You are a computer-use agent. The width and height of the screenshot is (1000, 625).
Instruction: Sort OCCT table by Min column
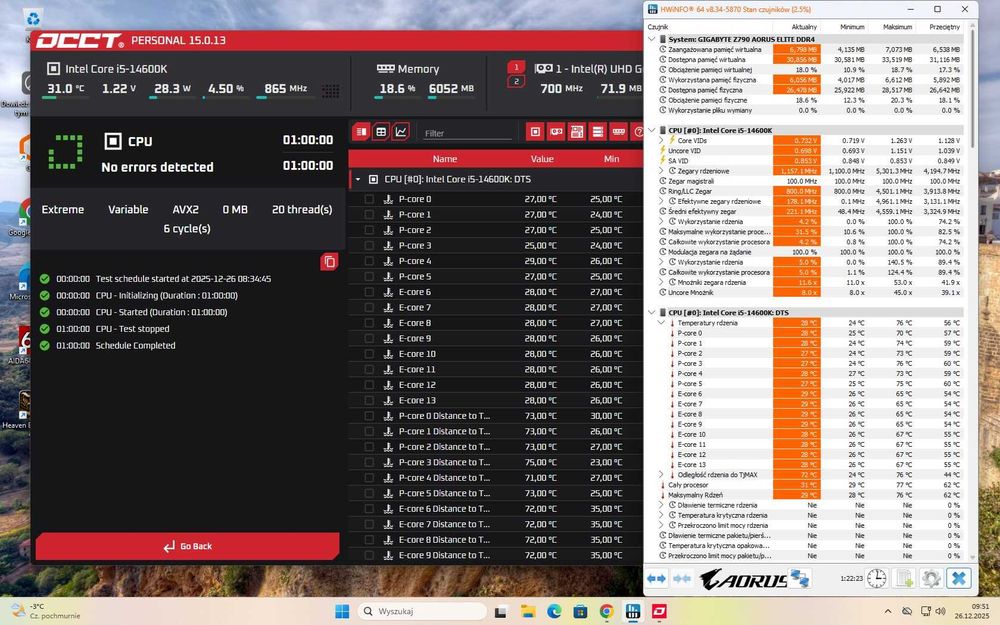[x=611, y=159]
